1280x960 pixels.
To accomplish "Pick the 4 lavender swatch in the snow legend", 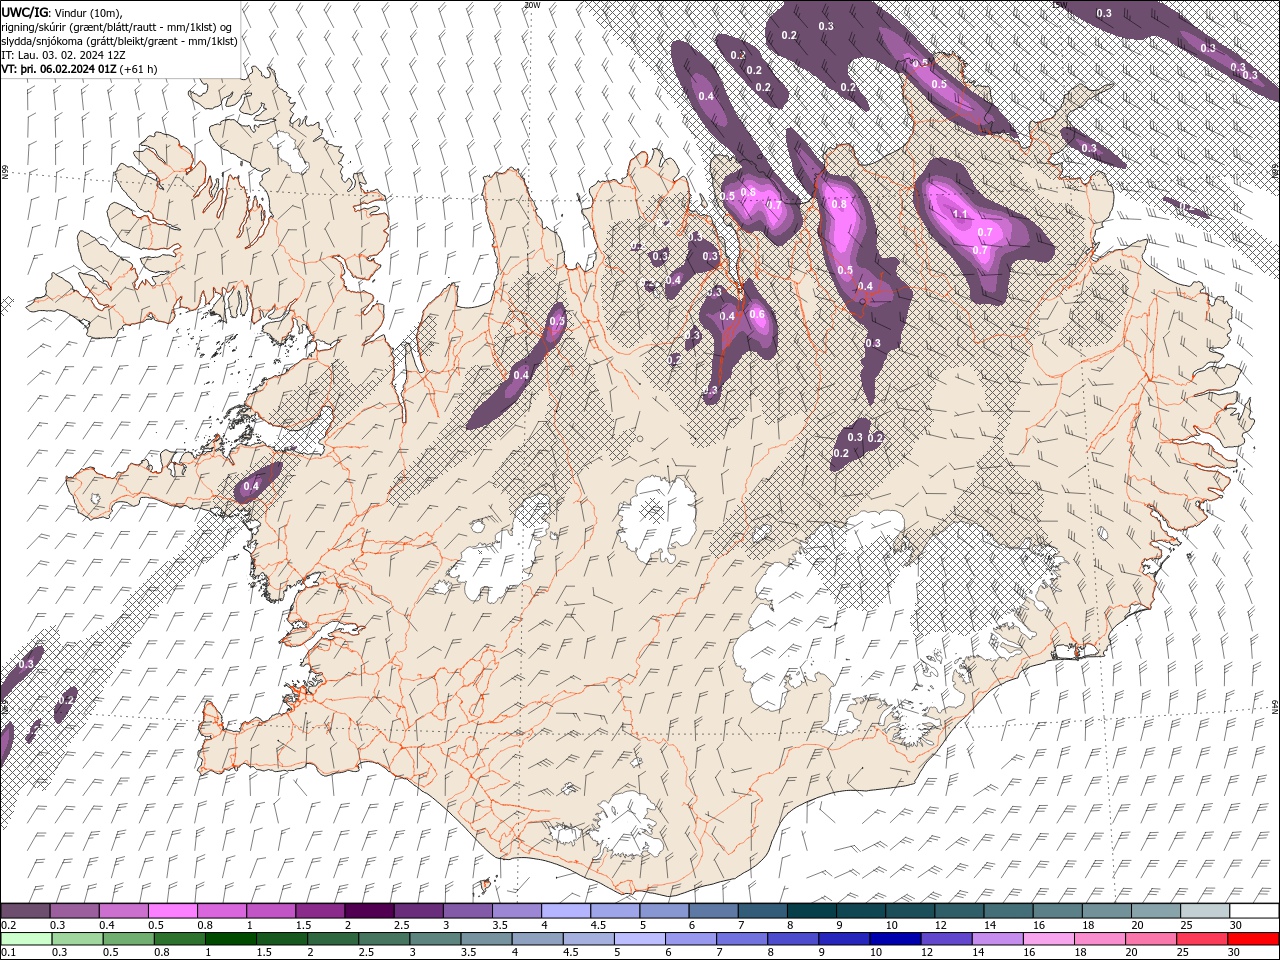I will pos(566,911).
